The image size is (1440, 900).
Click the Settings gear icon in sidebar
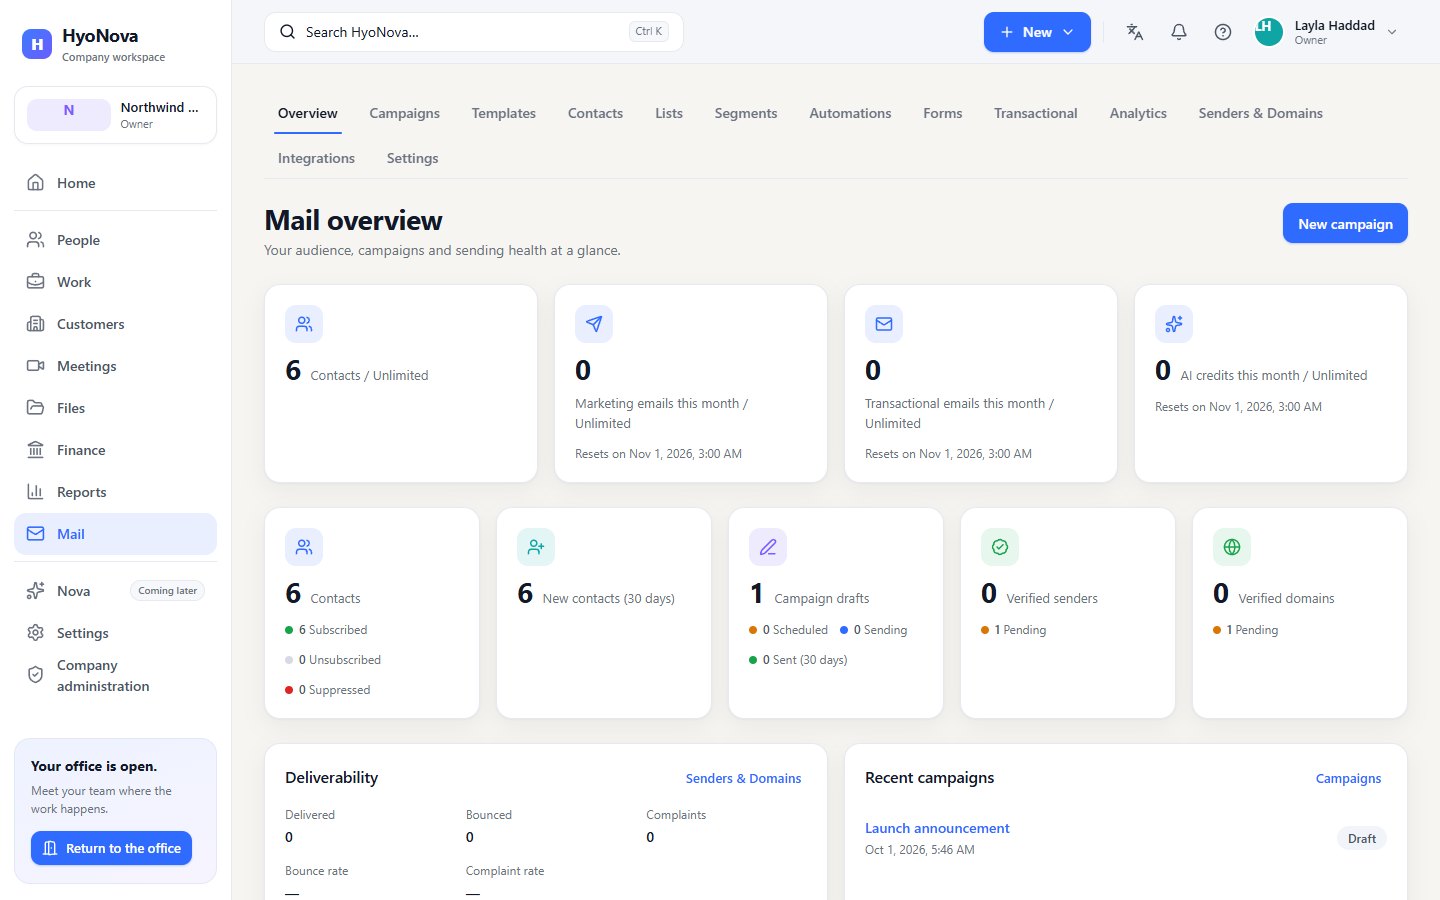click(35, 633)
